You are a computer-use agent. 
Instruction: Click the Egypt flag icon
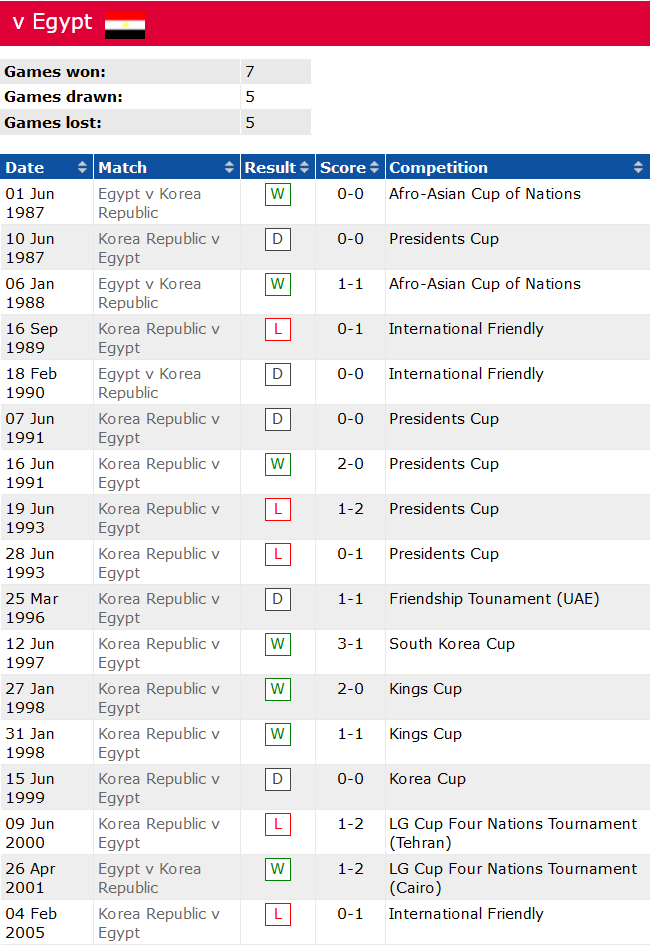[x=125, y=24]
